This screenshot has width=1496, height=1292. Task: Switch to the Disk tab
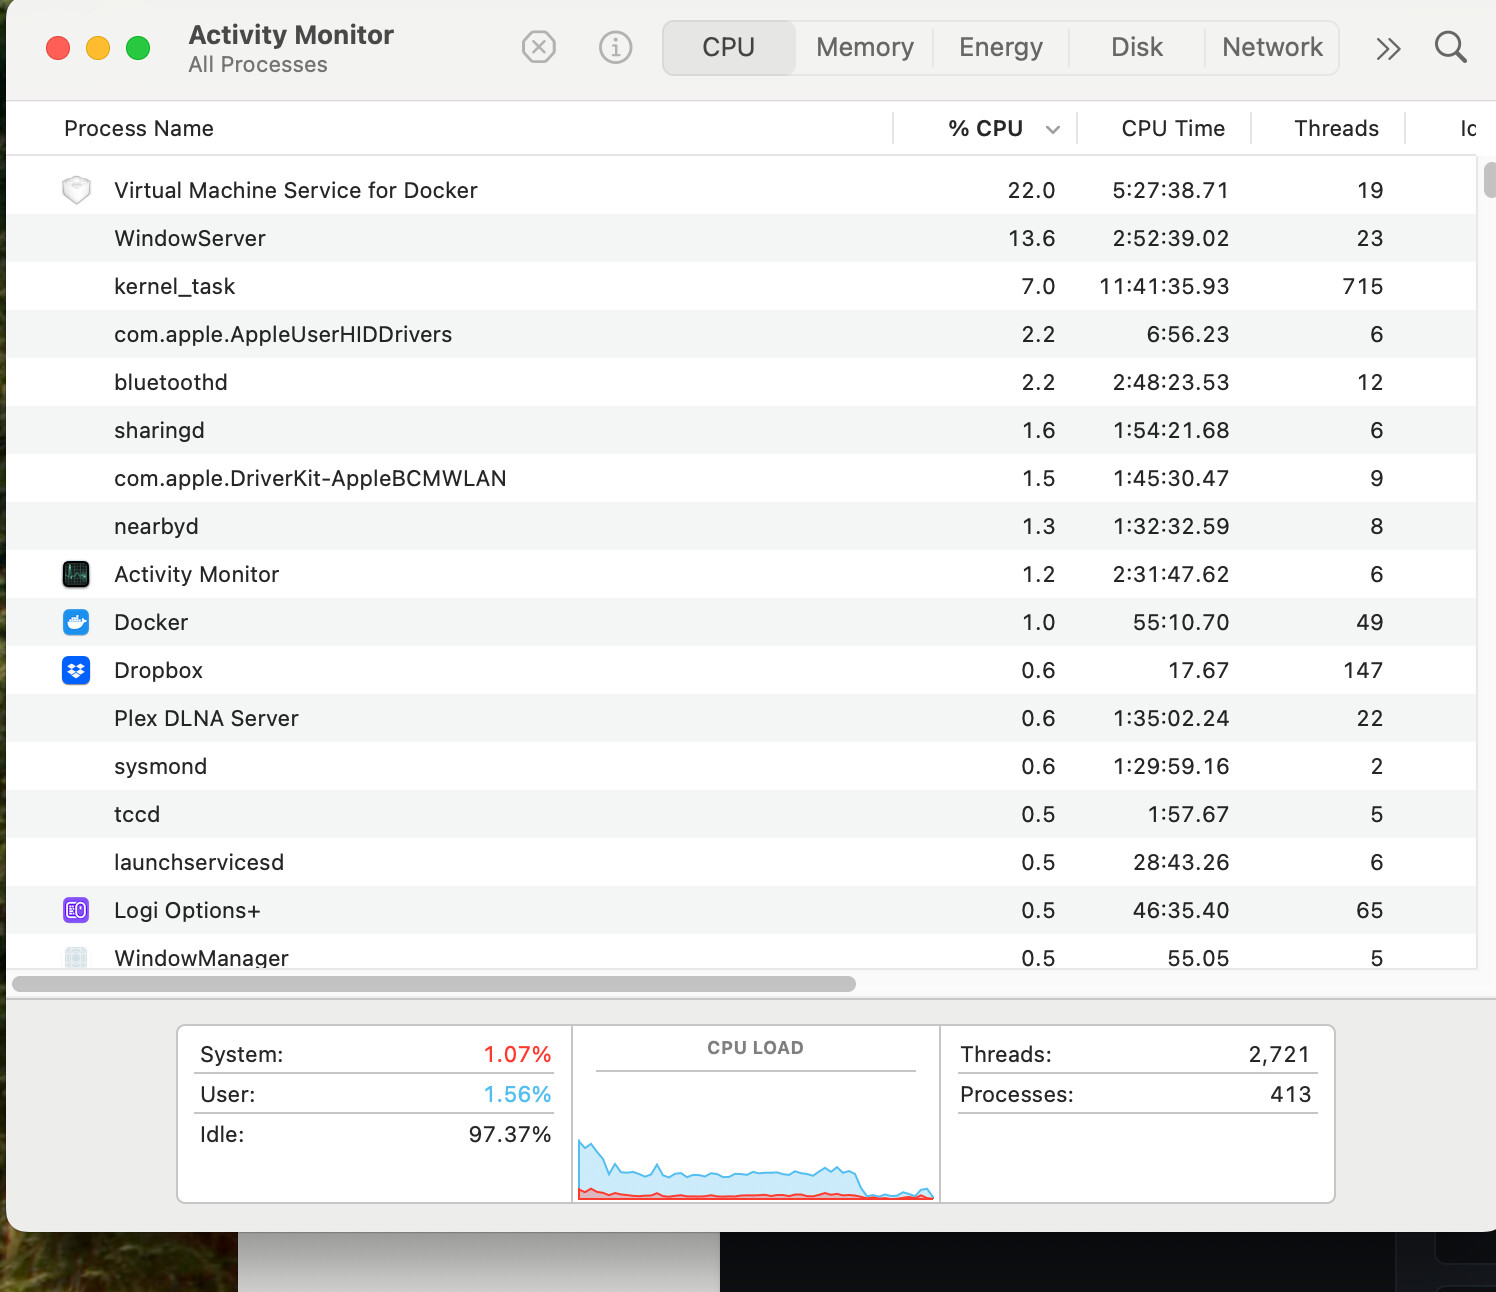pos(1137,47)
